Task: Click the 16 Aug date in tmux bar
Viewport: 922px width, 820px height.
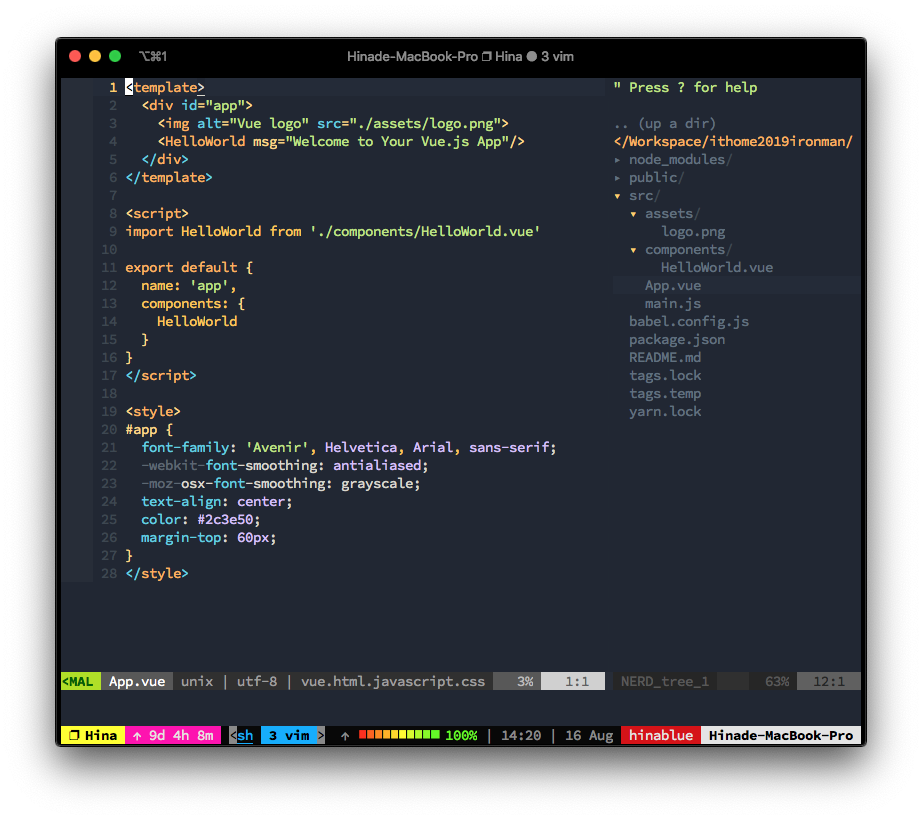Action: tap(589, 735)
